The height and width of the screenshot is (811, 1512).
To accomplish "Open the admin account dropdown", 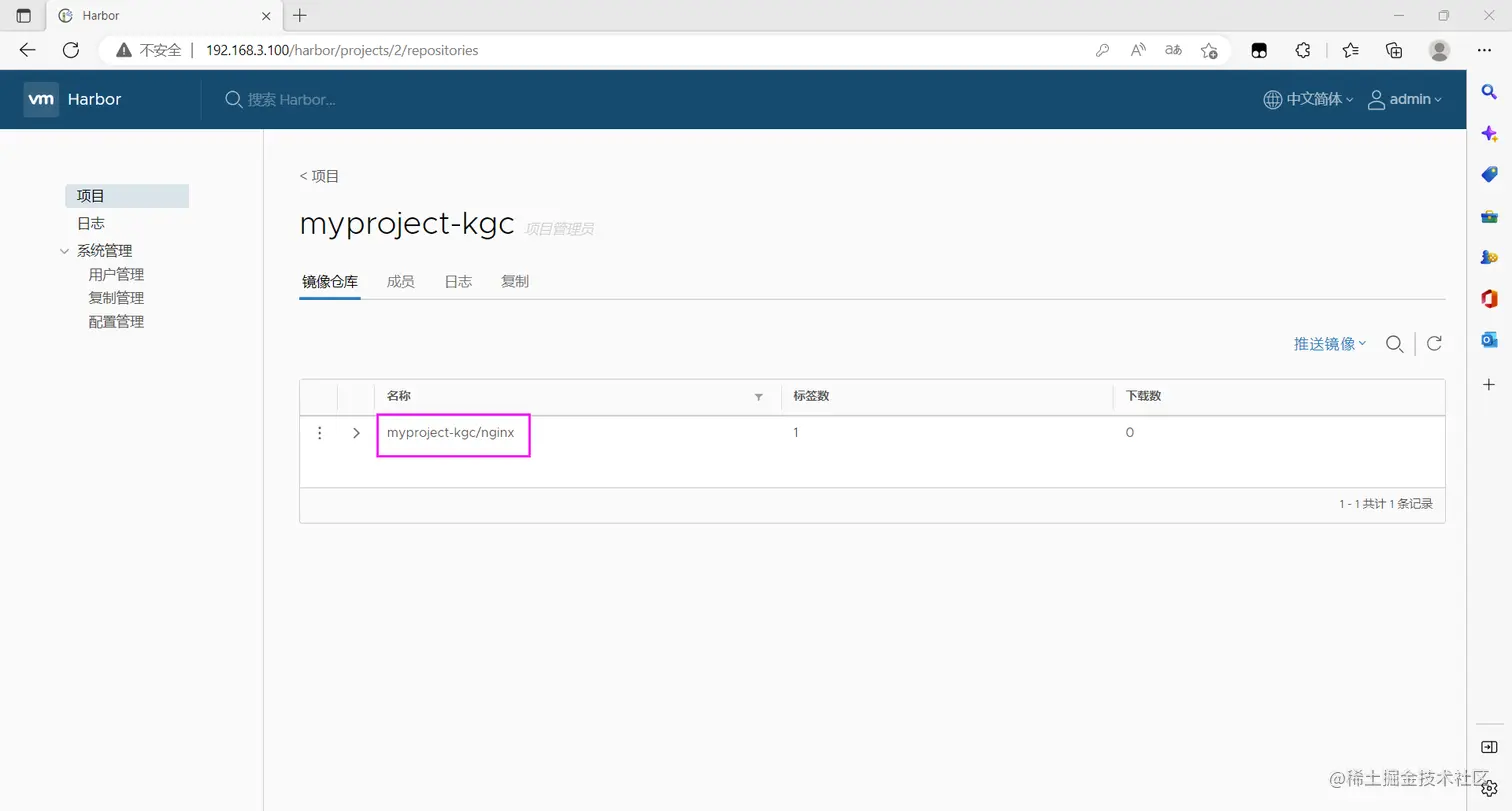I will tap(1415, 99).
